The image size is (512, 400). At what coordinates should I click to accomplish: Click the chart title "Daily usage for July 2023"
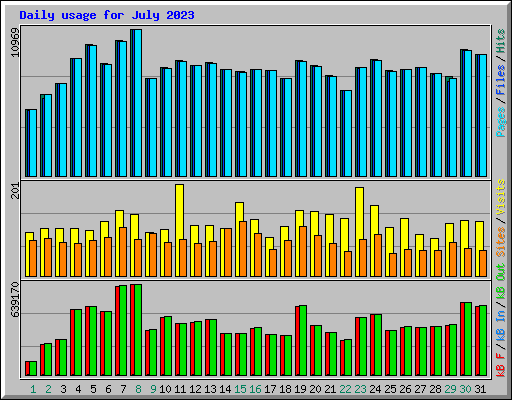coord(107,15)
